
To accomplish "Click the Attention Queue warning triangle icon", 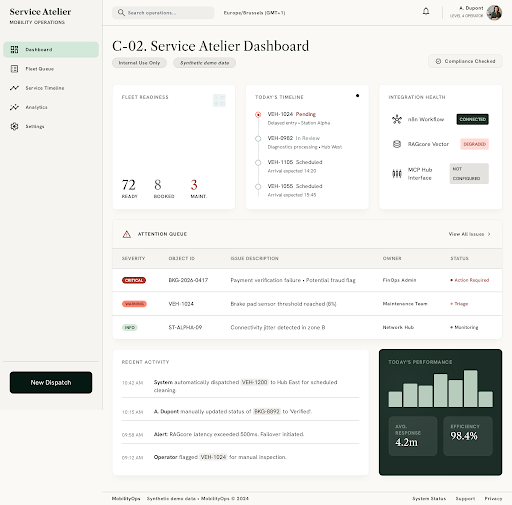I will pyautogui.click(x=127, y=234).
